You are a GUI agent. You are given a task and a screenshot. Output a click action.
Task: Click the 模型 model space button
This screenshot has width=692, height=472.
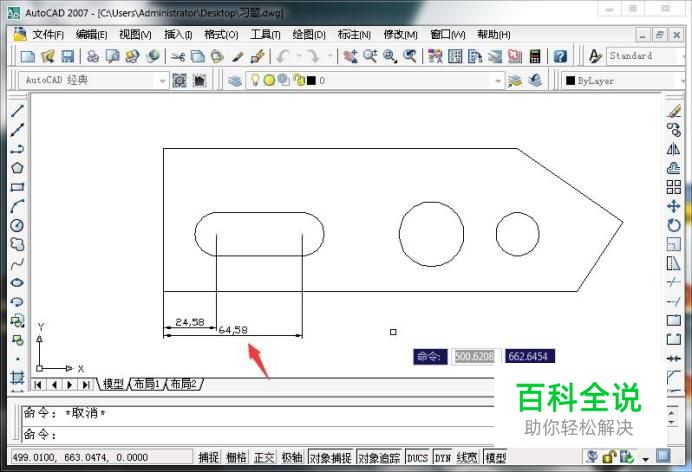[496, 457]
